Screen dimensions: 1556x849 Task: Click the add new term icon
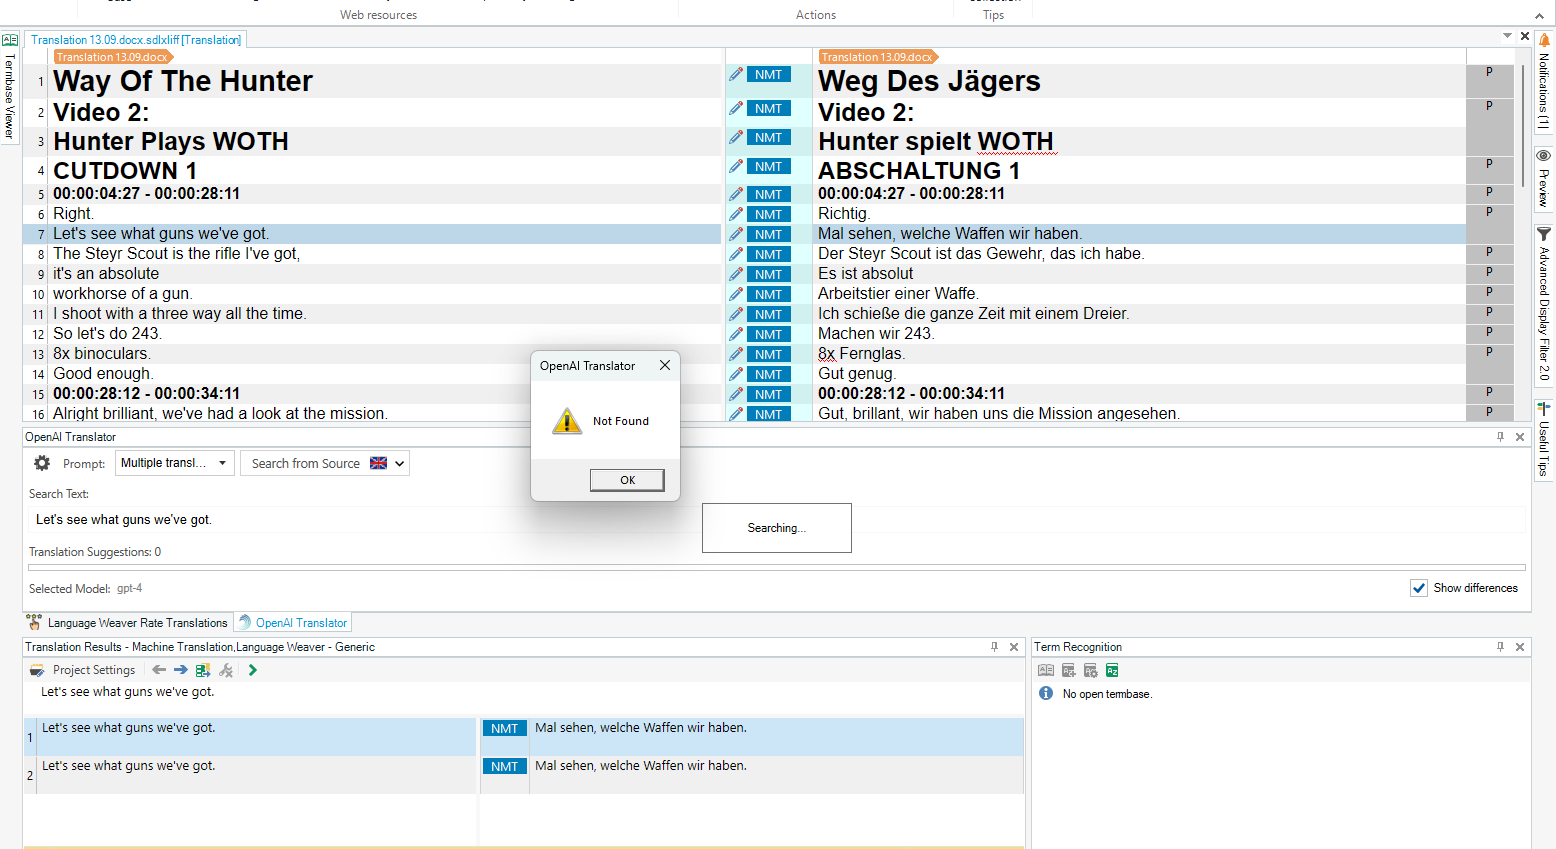[1068, 671]
